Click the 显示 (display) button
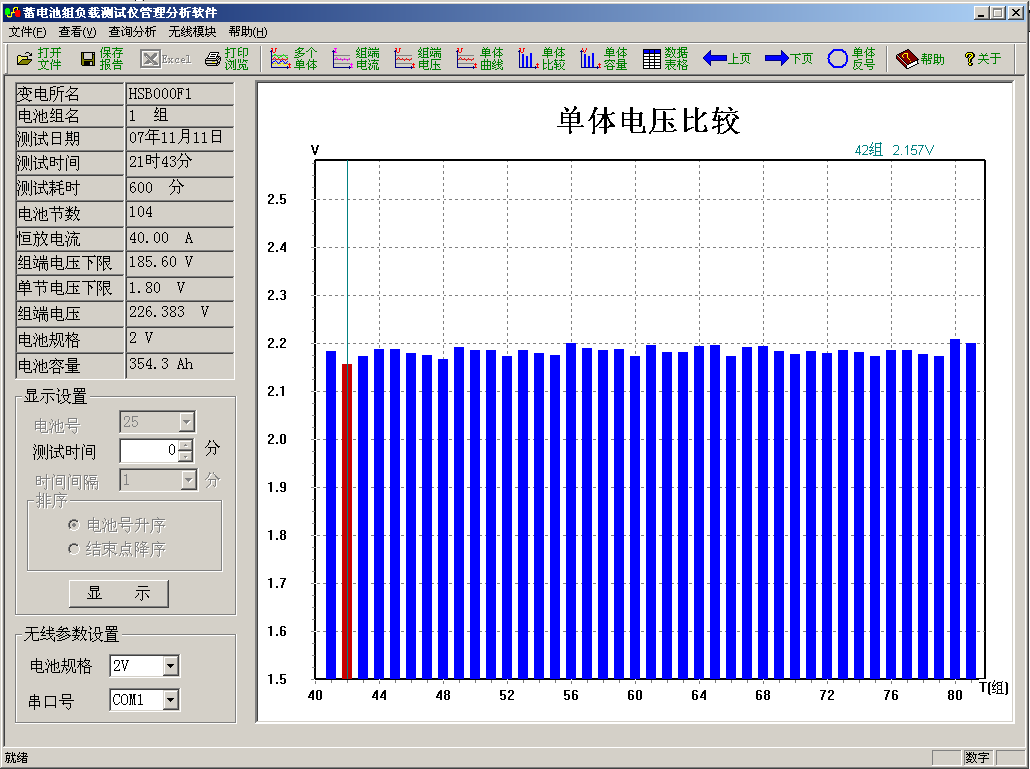The width and height of the screenshot is (1030, 769). click(118, 593)
